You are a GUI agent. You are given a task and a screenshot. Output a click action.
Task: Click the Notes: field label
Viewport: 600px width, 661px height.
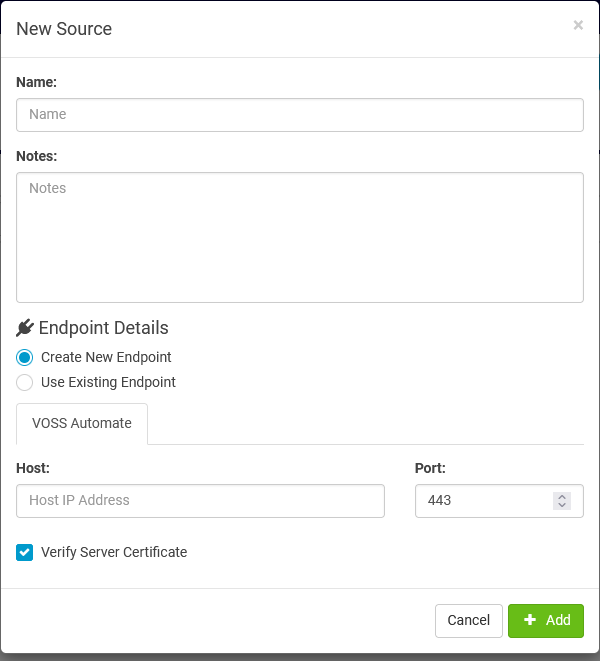point(37,156)
